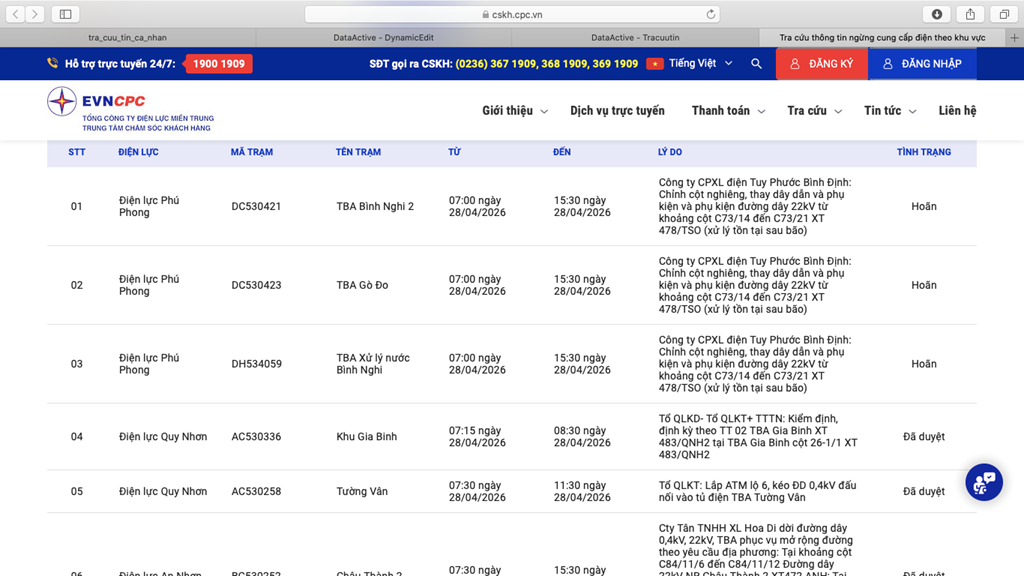The height and width of the screenshot is (576, 1024).
Task: Click the cskh.cpc.vn address bar
Action: pos(512,14)
